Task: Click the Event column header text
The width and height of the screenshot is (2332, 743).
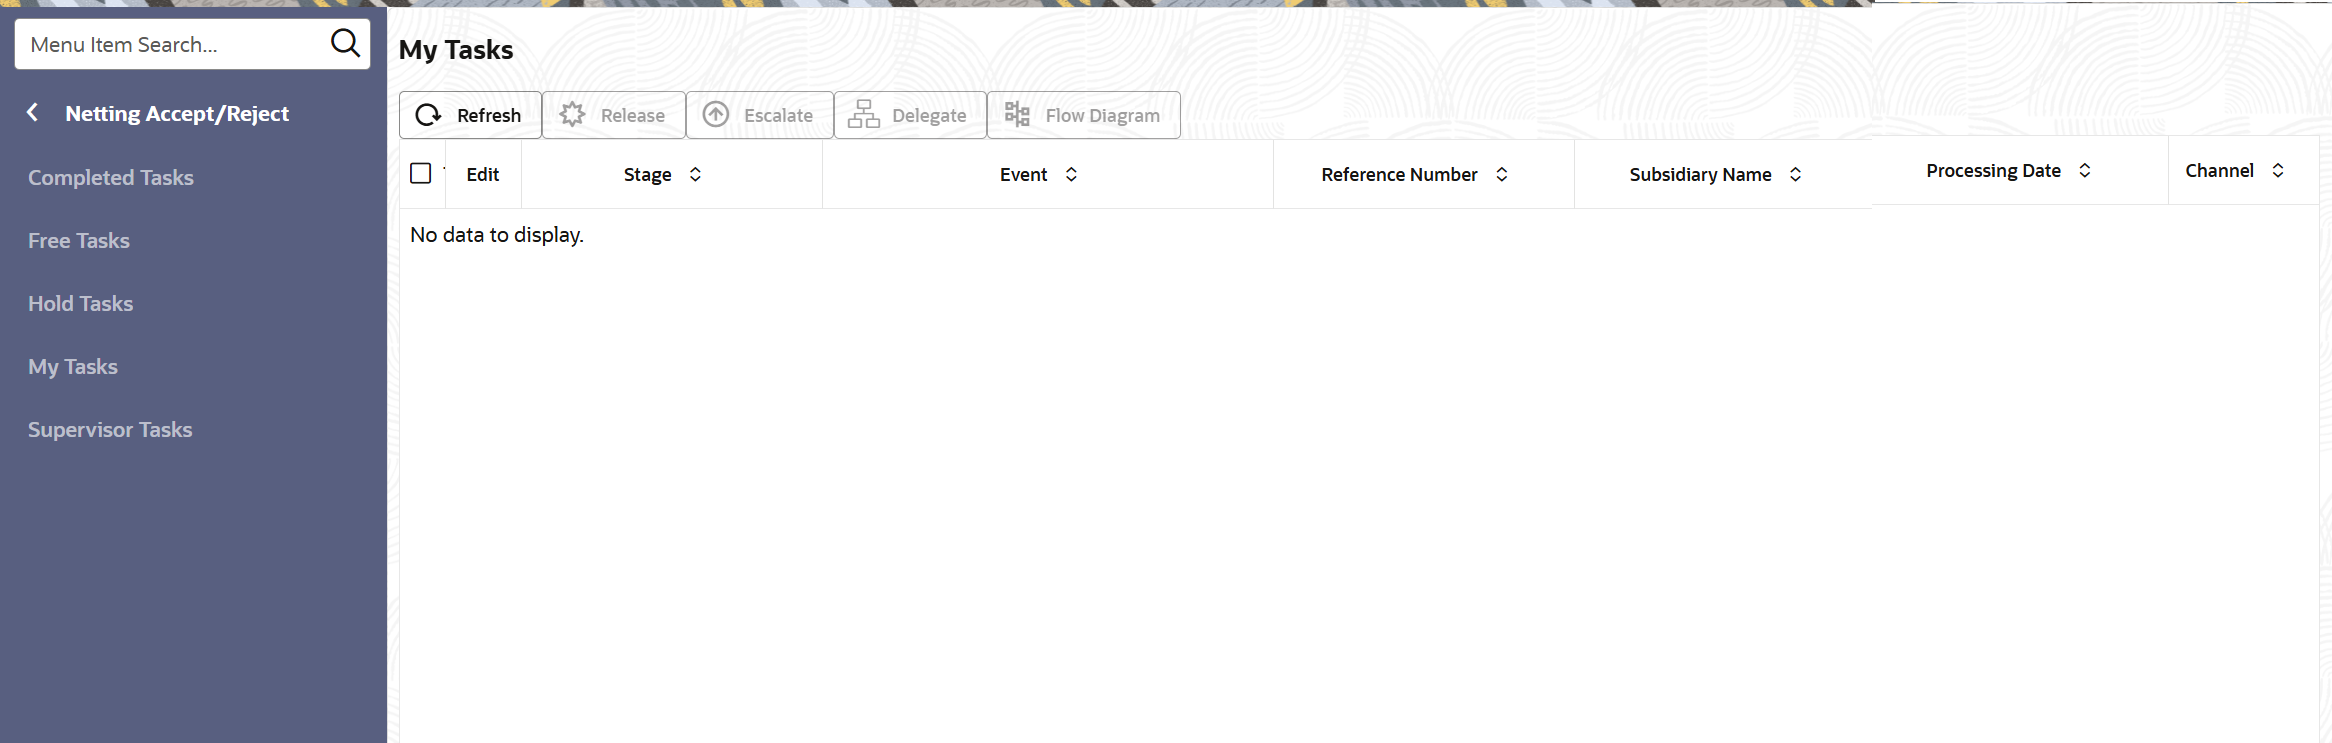Action: (1023, 174)
